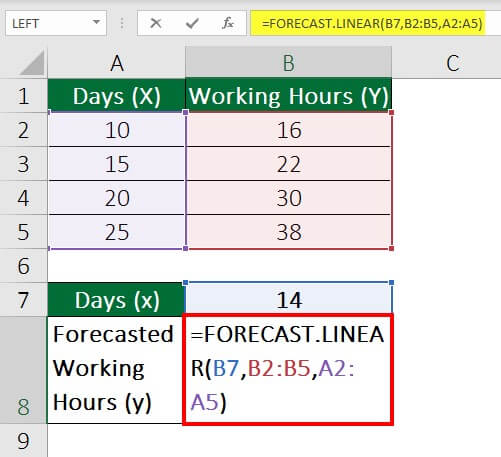Select cell containing 30
The height and width of the screenshot is (457, 501).
click(289, 198)
